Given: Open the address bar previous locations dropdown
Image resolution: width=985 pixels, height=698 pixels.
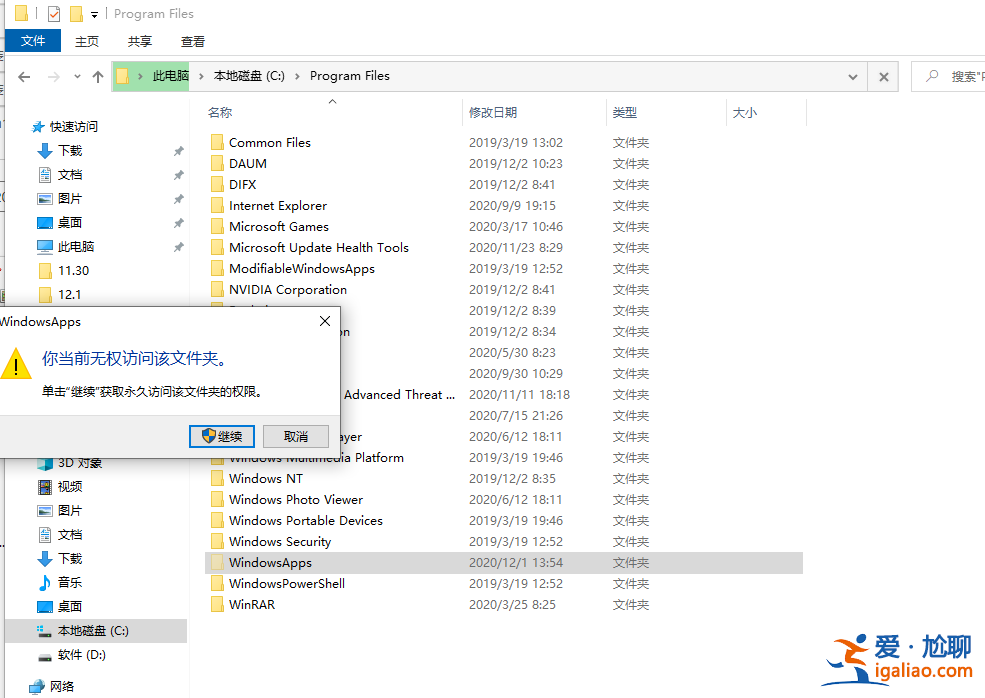Looking at the screenshot, I should point(852,76).
